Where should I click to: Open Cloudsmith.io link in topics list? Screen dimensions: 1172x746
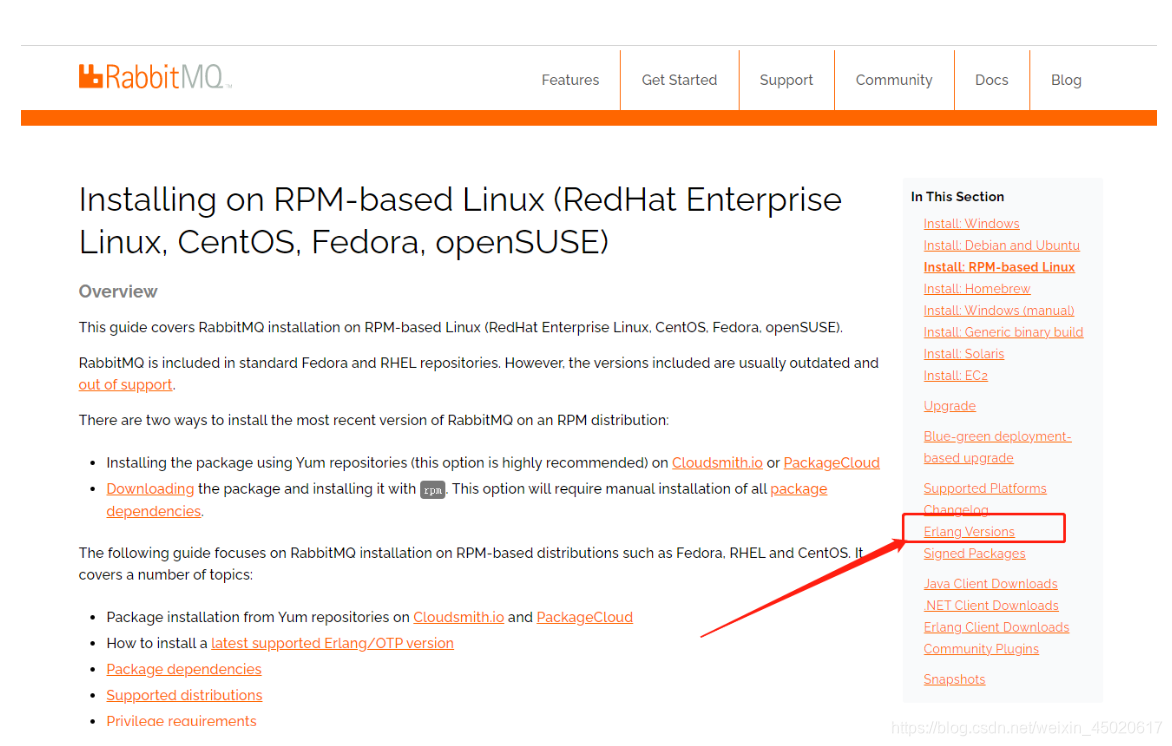tap(458, 617)
